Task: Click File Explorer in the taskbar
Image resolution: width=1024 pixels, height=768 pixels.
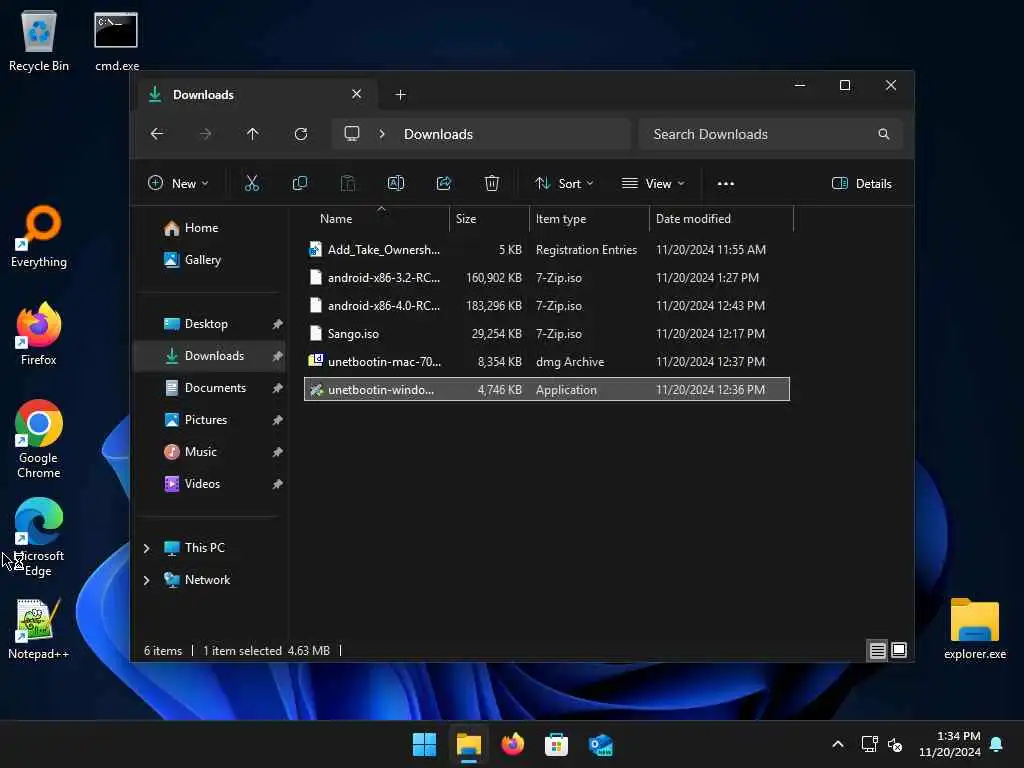Action: 468,744
